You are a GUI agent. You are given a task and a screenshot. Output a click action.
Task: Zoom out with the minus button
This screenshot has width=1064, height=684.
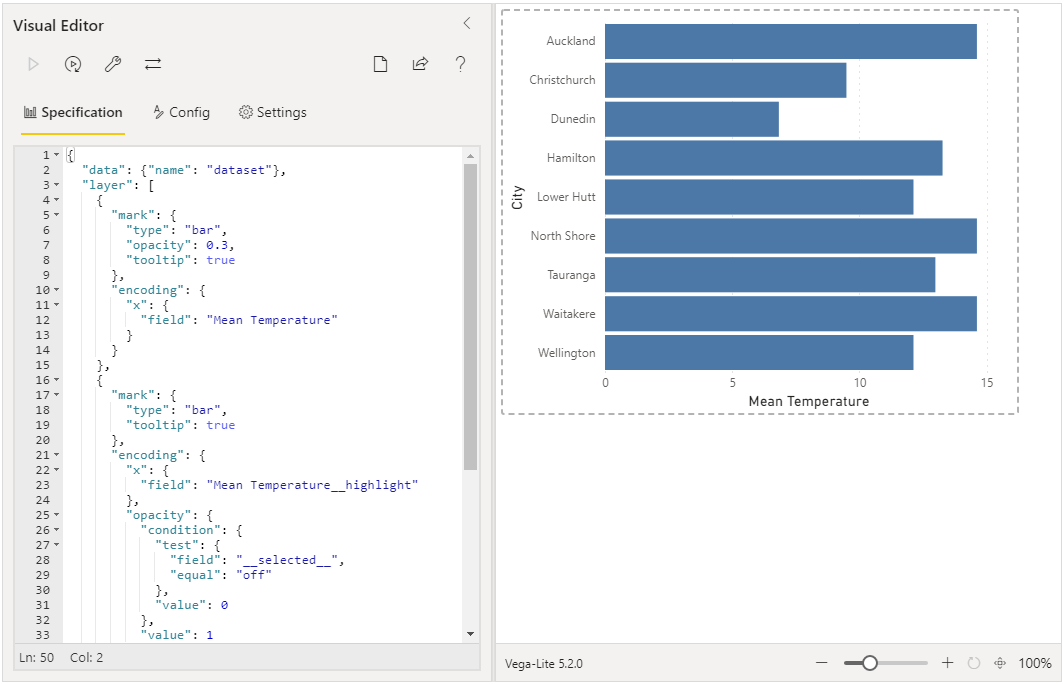(822, 663)
